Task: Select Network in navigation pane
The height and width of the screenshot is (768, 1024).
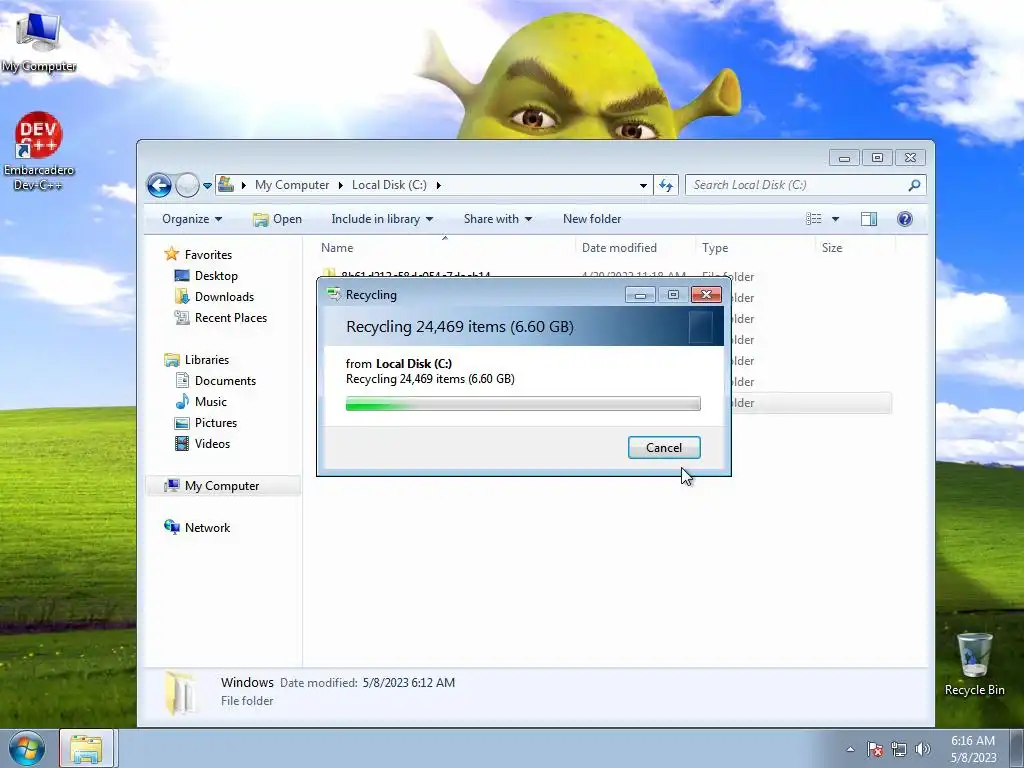Action: click(x=207, y=528)
